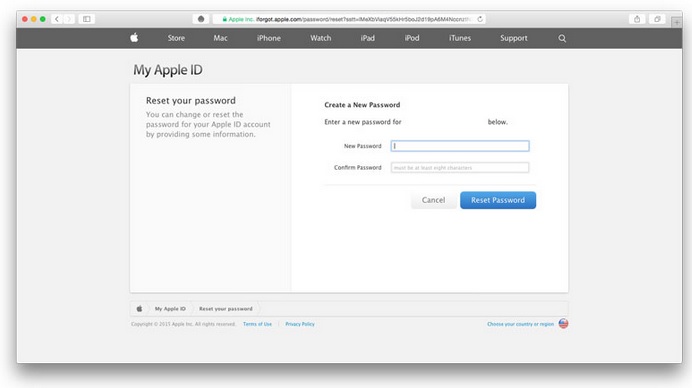This screenshot has width=692, height=388.
Task: Click the Create a New Password heading
Action: 362,105
